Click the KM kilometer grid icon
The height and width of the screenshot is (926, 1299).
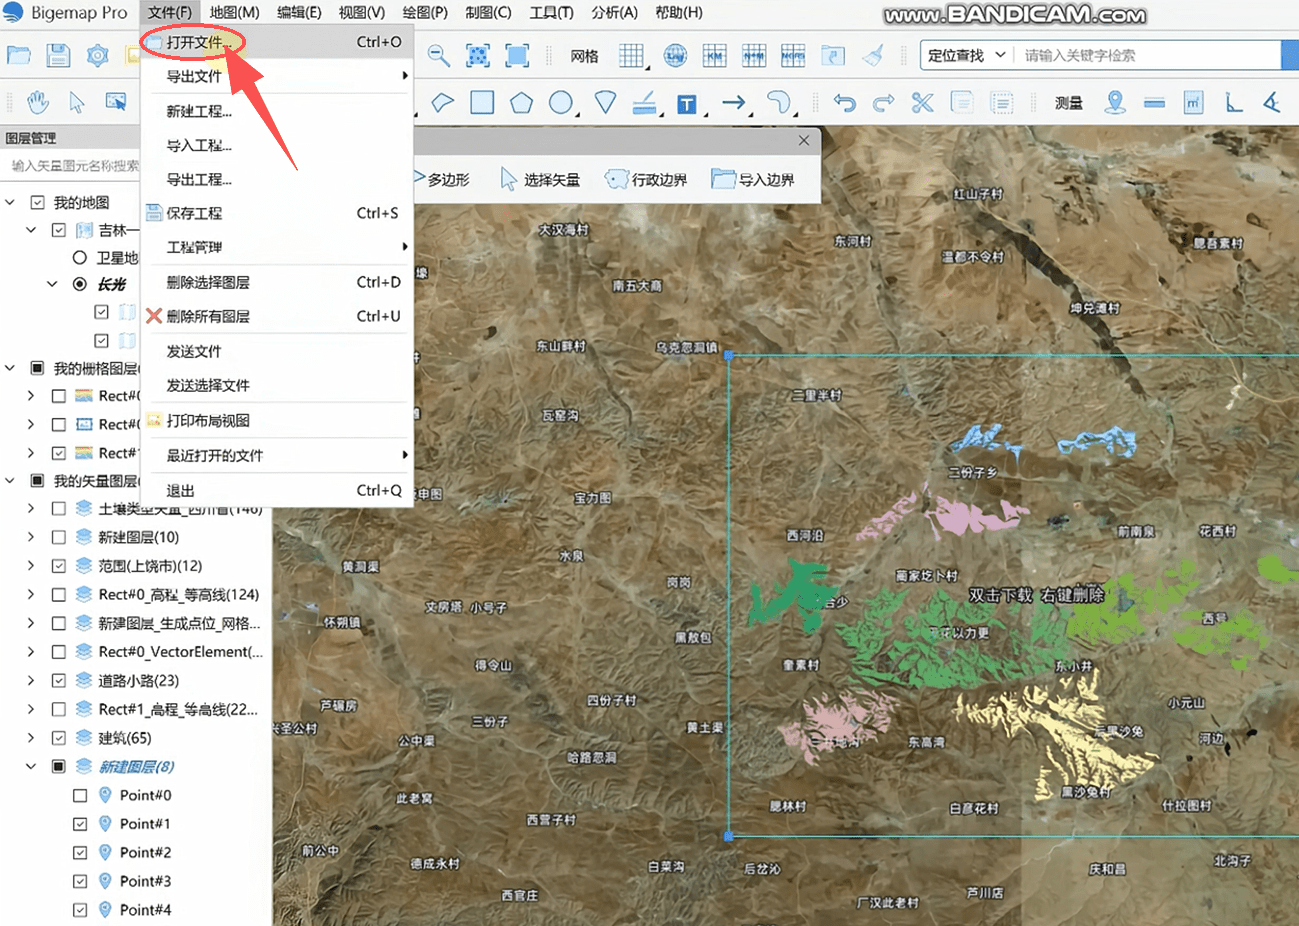(714, 56)
